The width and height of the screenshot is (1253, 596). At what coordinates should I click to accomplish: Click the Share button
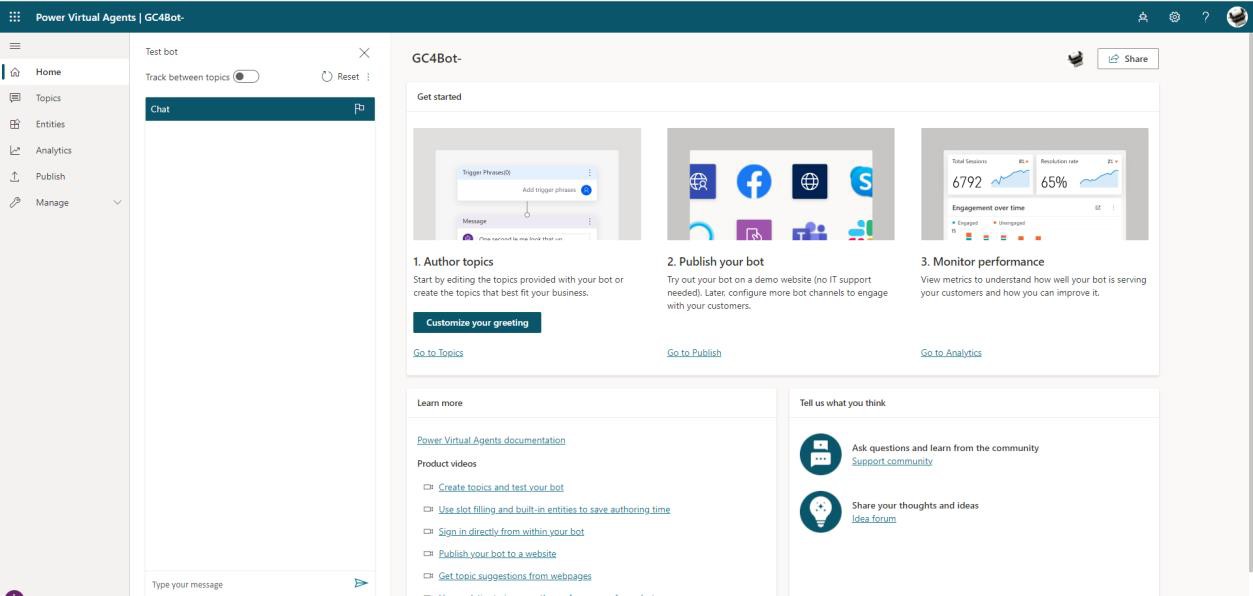pyautogui.click(x=1128, y=59)
